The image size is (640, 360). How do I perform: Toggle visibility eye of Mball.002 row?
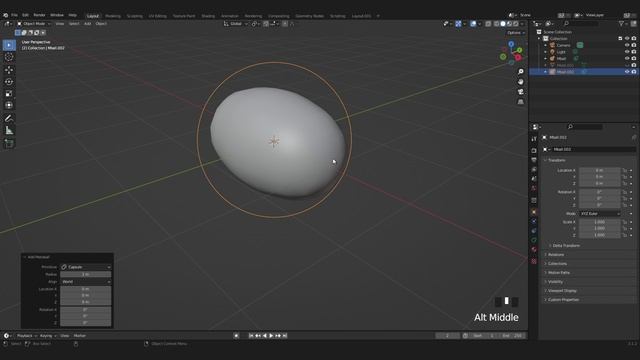click(x=627, y=72)
